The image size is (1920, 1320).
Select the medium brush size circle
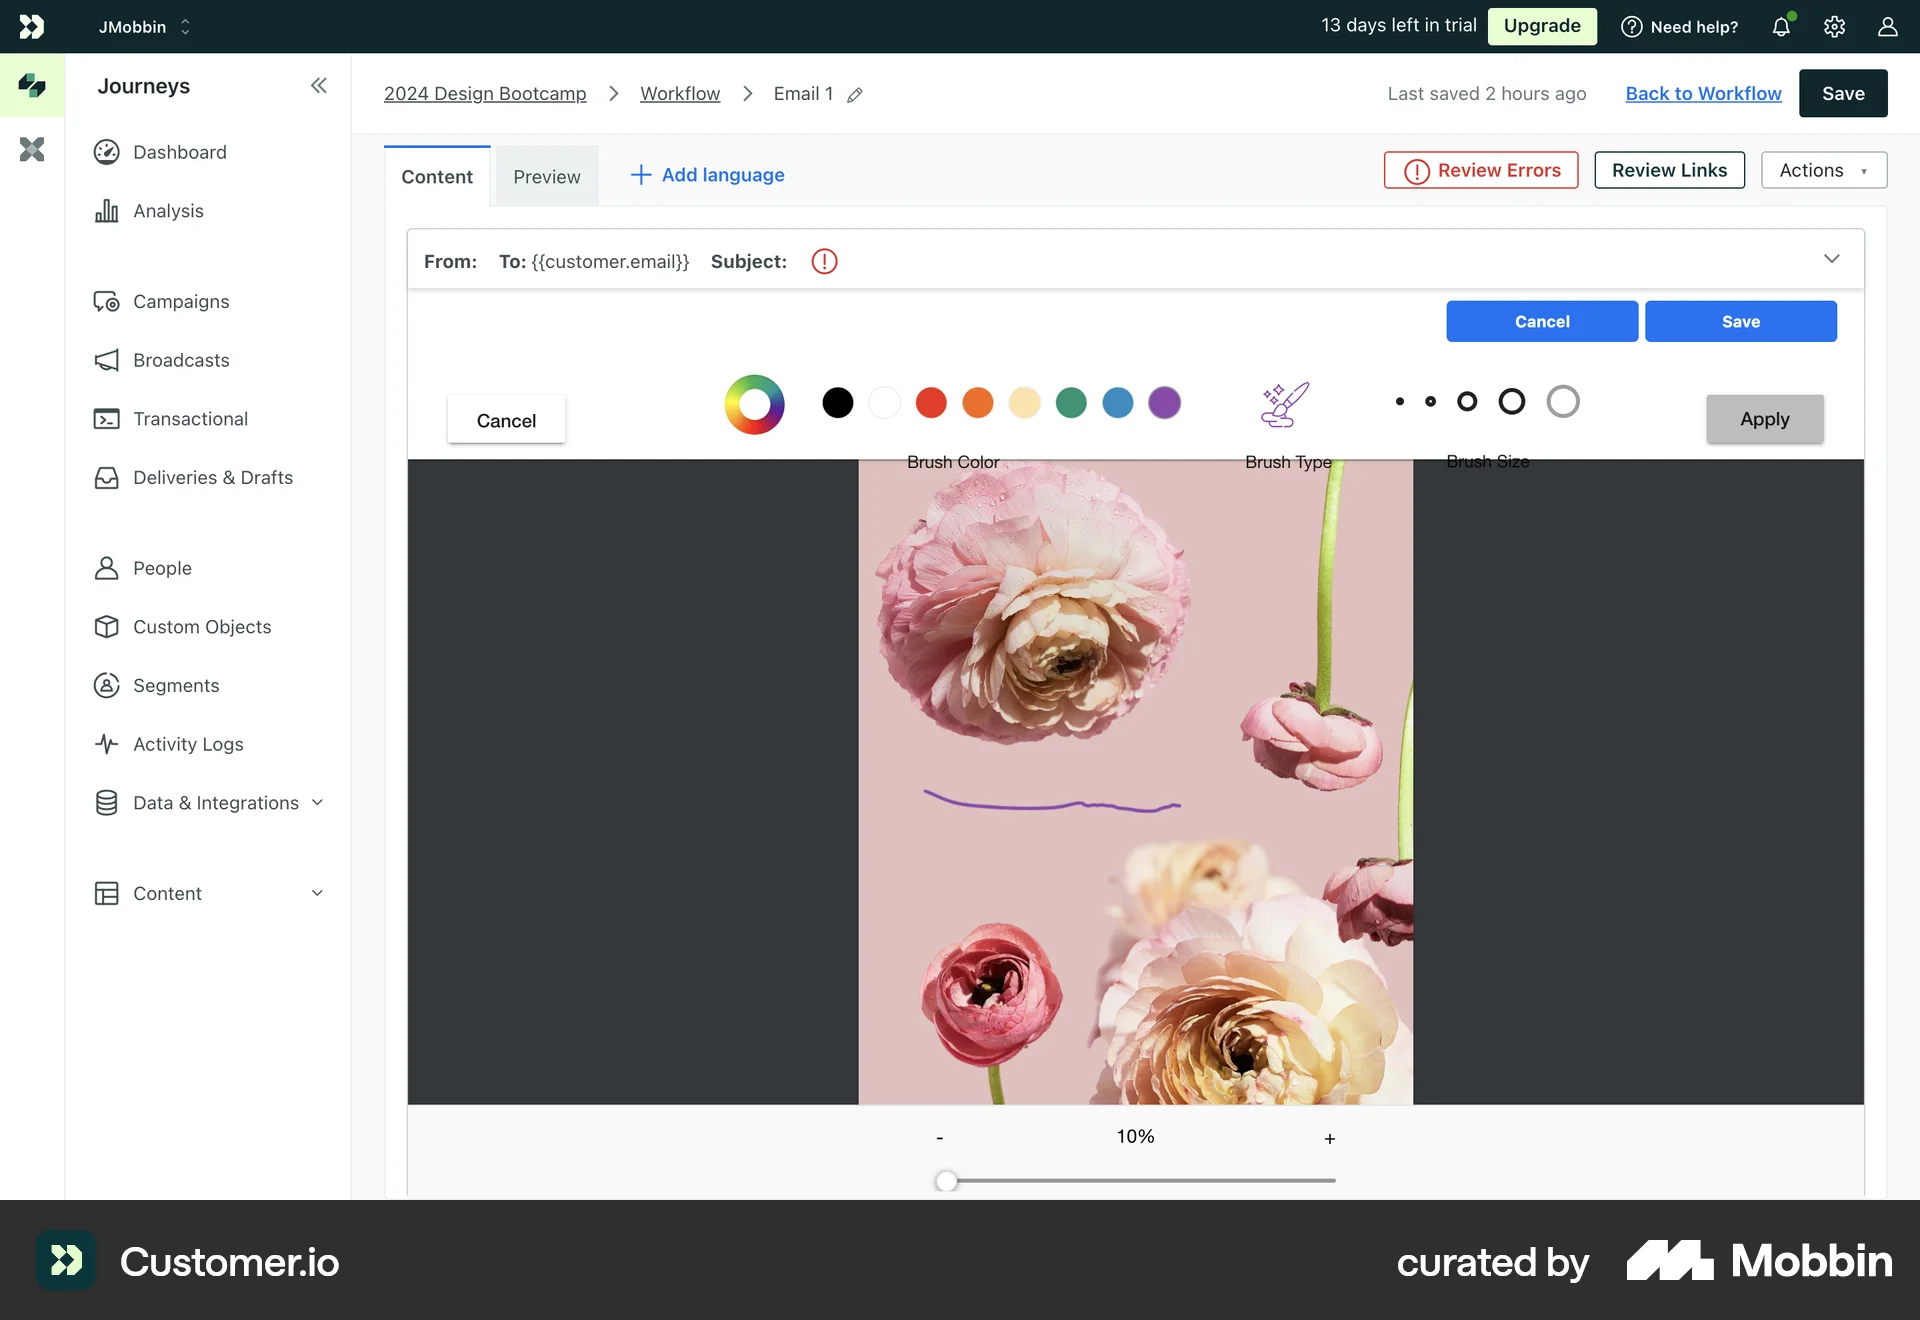pyautogui.click(x=1467, y=401)
